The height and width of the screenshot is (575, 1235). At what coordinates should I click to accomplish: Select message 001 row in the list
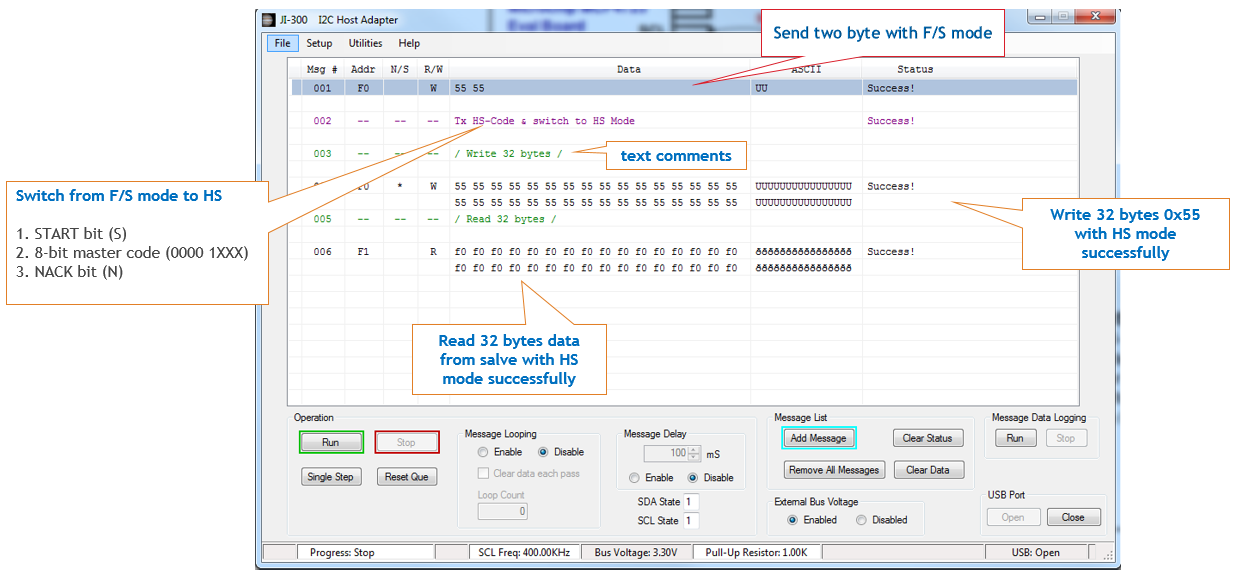pos(600,88)
